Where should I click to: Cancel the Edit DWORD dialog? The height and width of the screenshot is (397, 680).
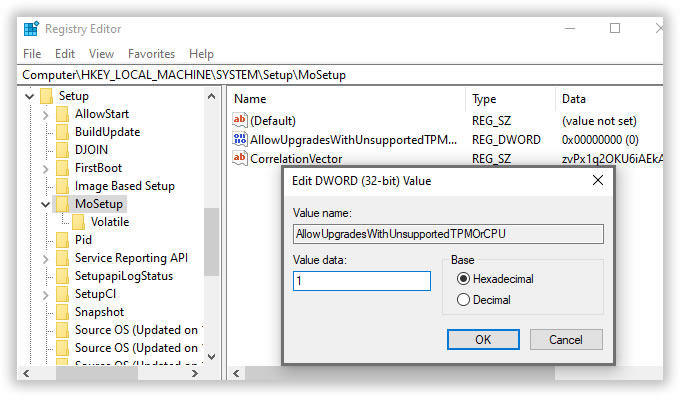pyautogui.click(x=566, y=339)
